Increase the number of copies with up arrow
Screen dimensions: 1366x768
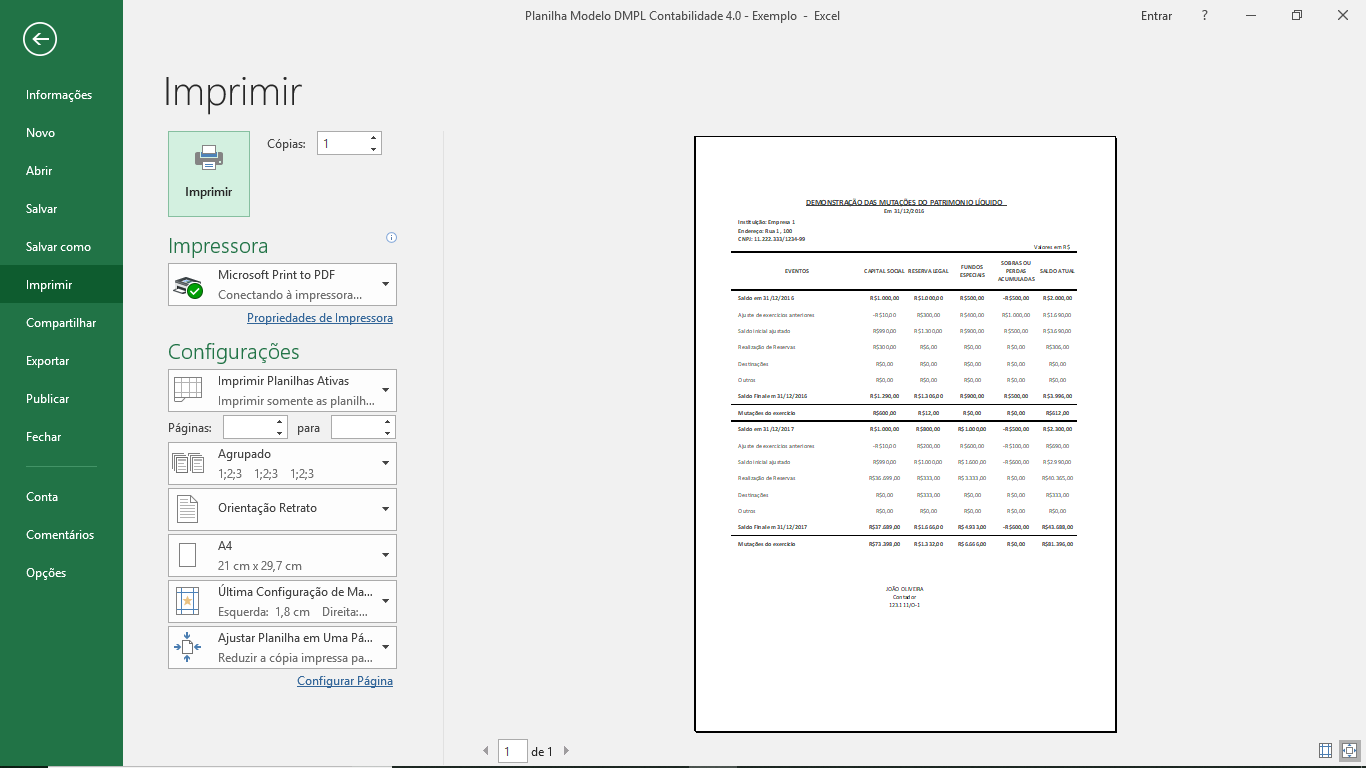373,138
